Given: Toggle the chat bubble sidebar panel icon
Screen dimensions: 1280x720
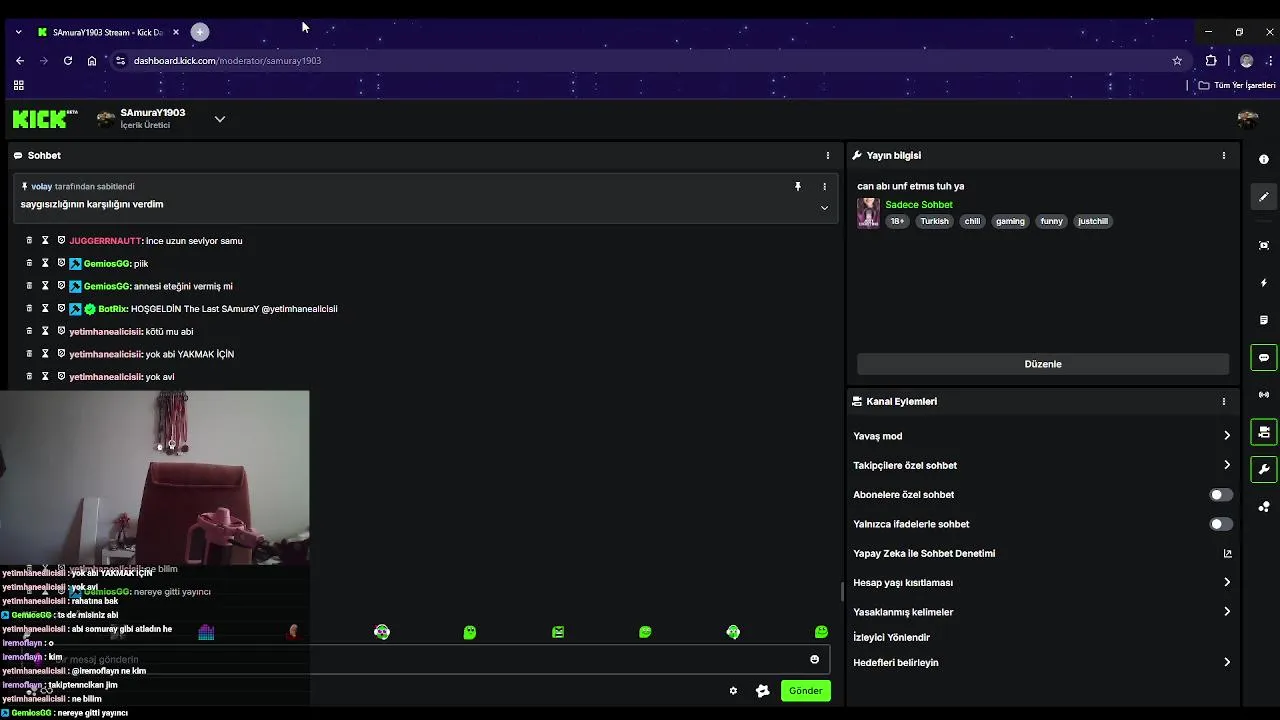Looking at the screenshot, I should pyautogui.click(x=1264, y=357).
